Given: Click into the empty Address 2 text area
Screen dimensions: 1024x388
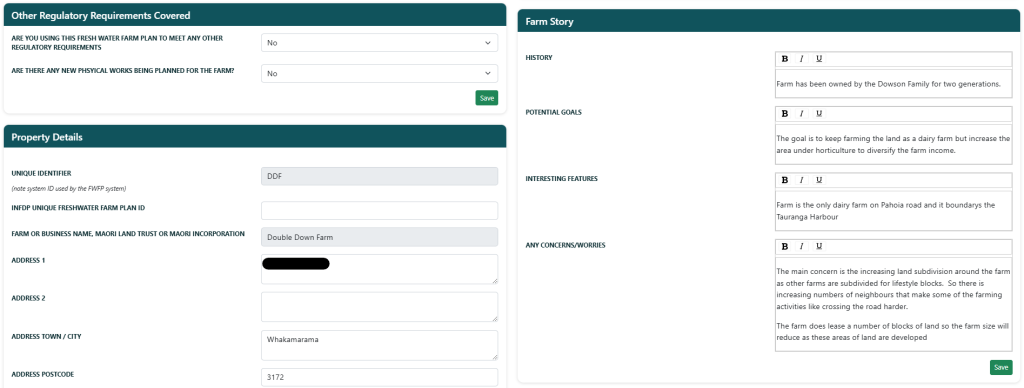Looking at the screenshot, I should coord(379,307).
